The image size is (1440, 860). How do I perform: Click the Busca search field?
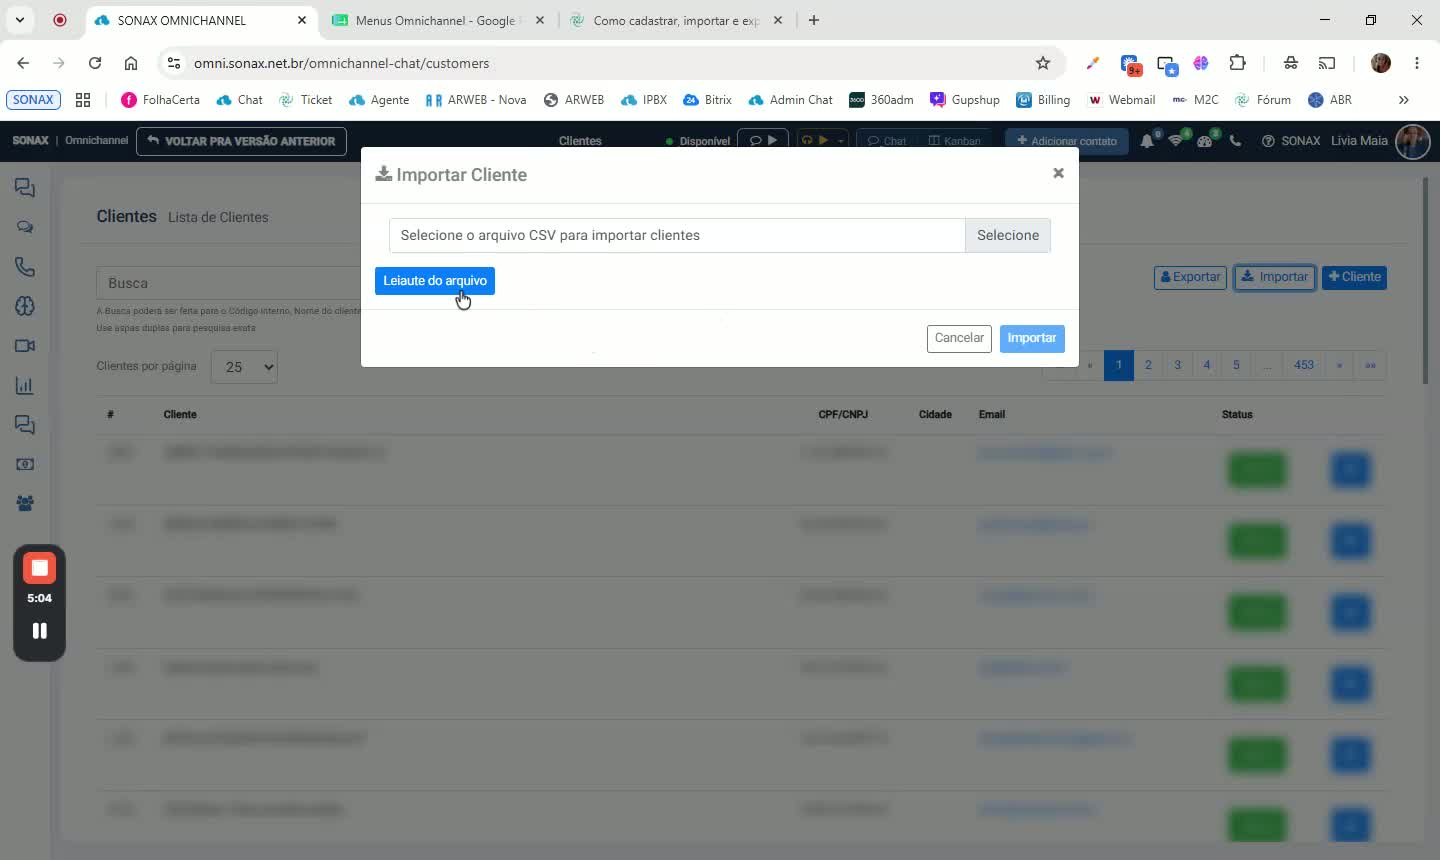tap(228, 283)
